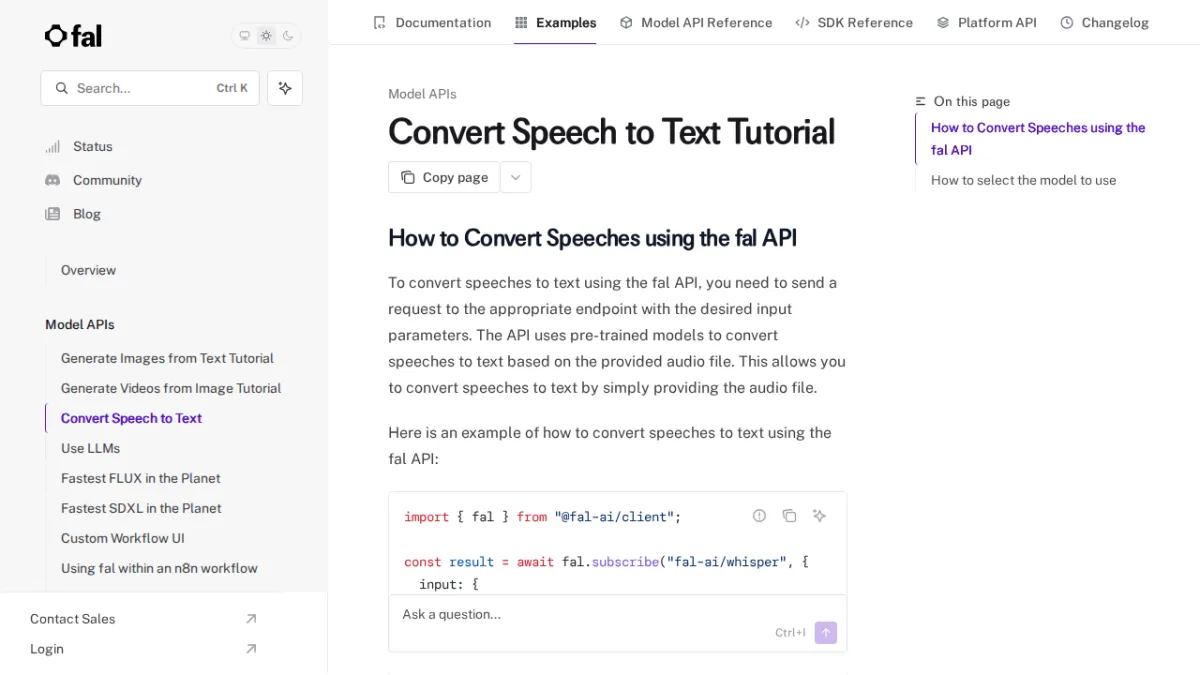Expand the Copy page dropdown chevron

(515, 177)
